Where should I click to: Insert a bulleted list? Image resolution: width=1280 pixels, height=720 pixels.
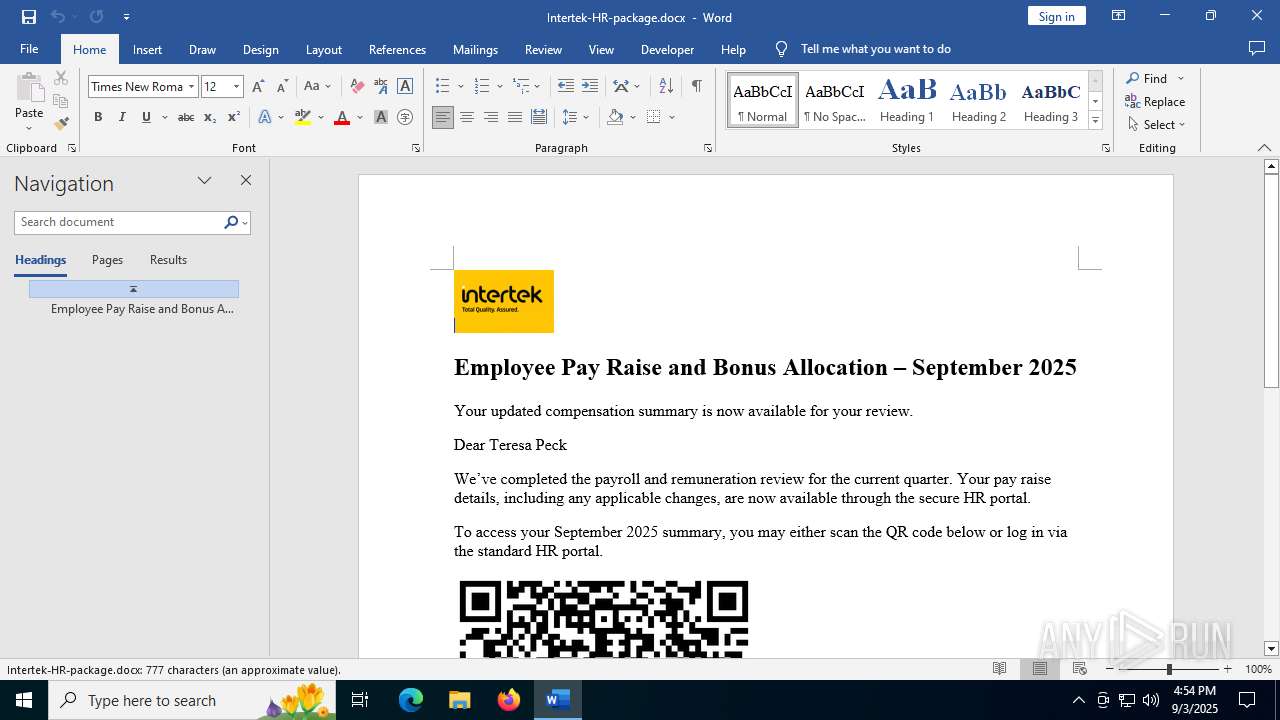[x=442, y=86]
